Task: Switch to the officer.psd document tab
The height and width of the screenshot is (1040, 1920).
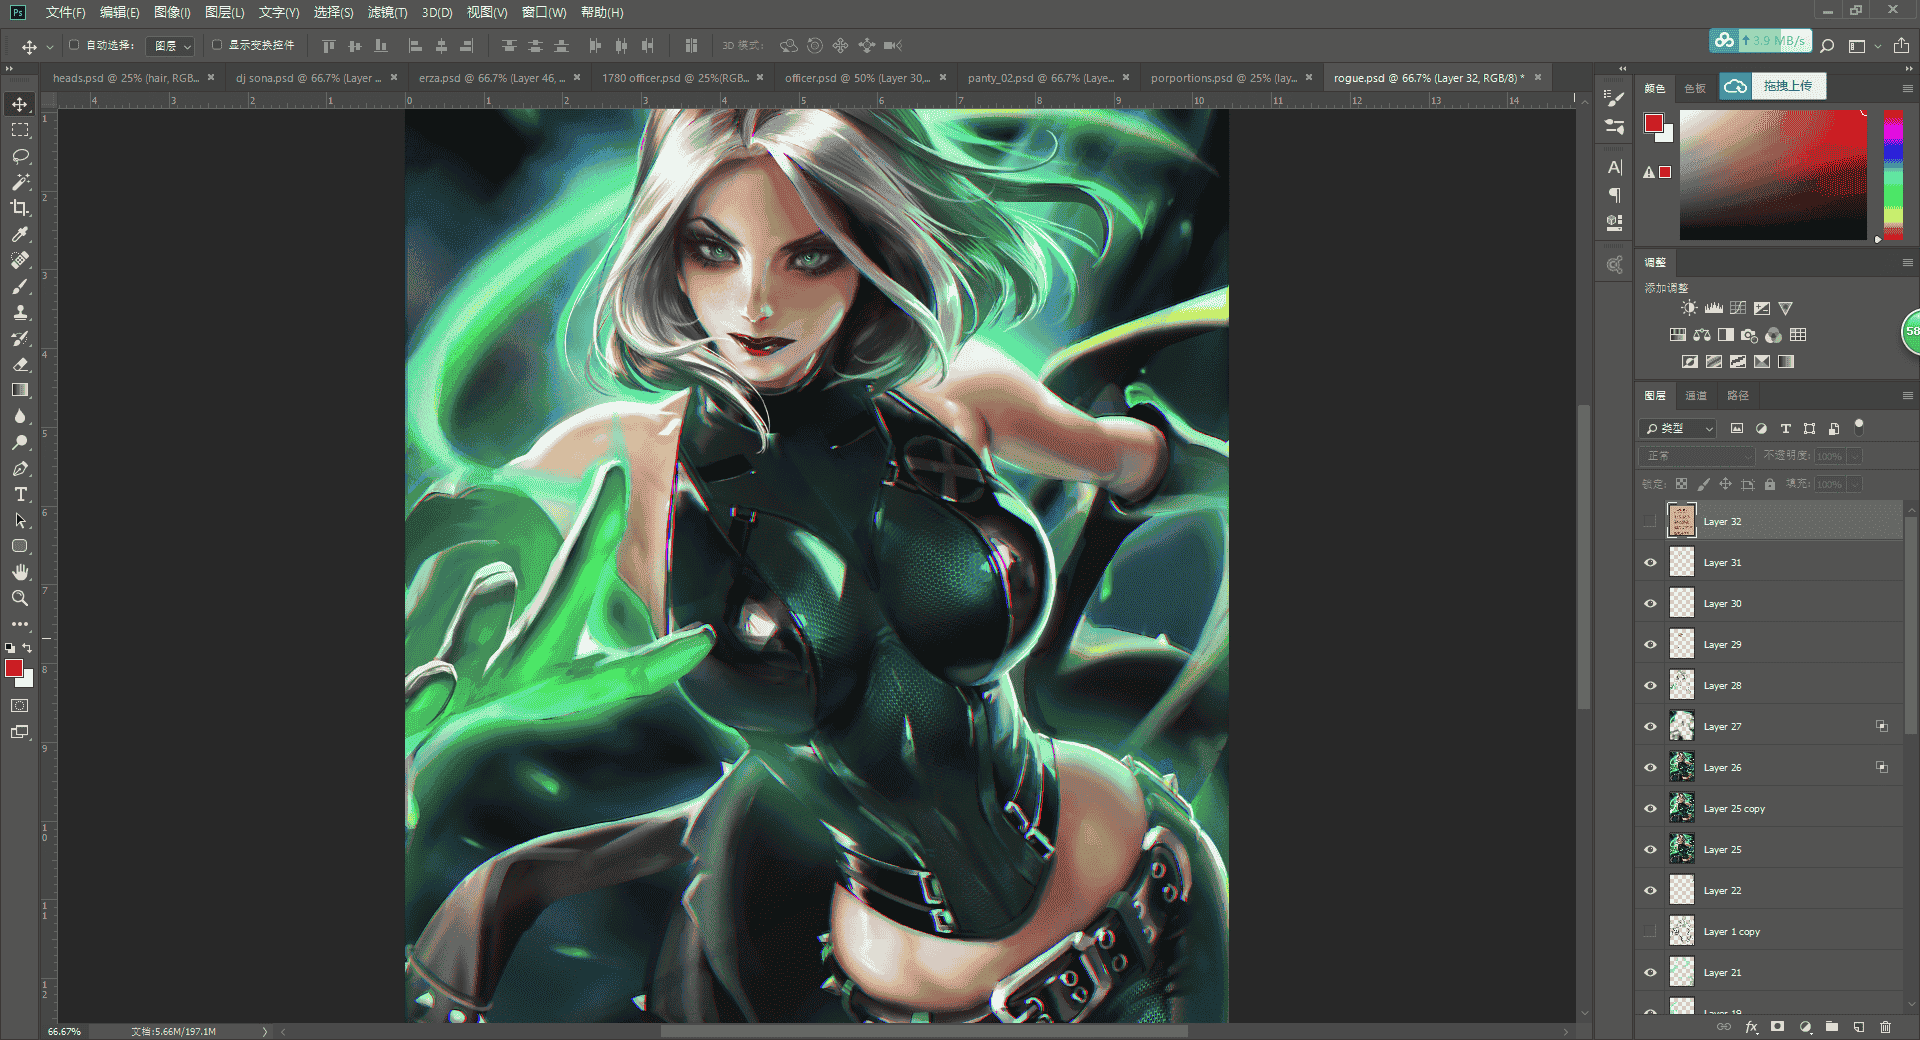Action: point(857,77)
